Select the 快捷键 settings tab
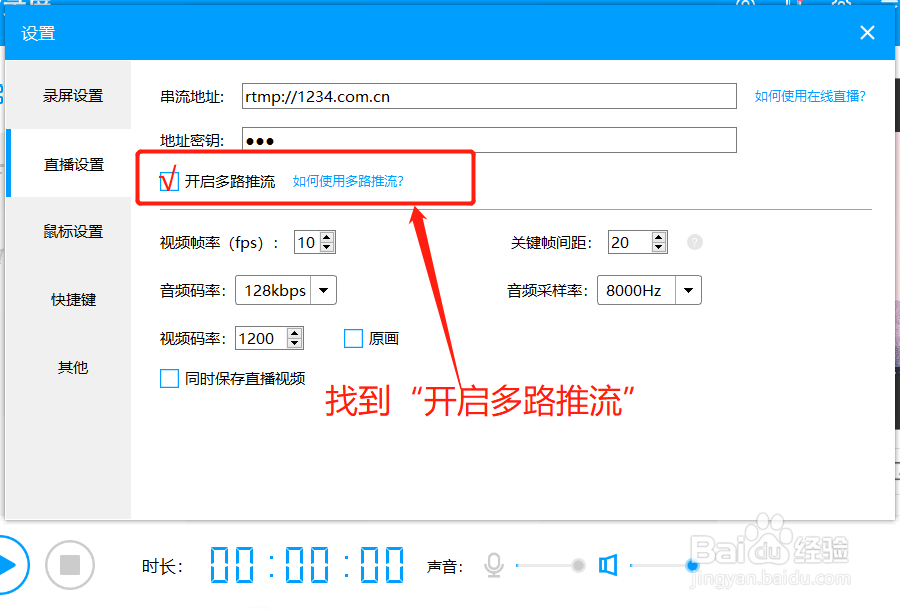The image size is (900, 609). point(73,299)
